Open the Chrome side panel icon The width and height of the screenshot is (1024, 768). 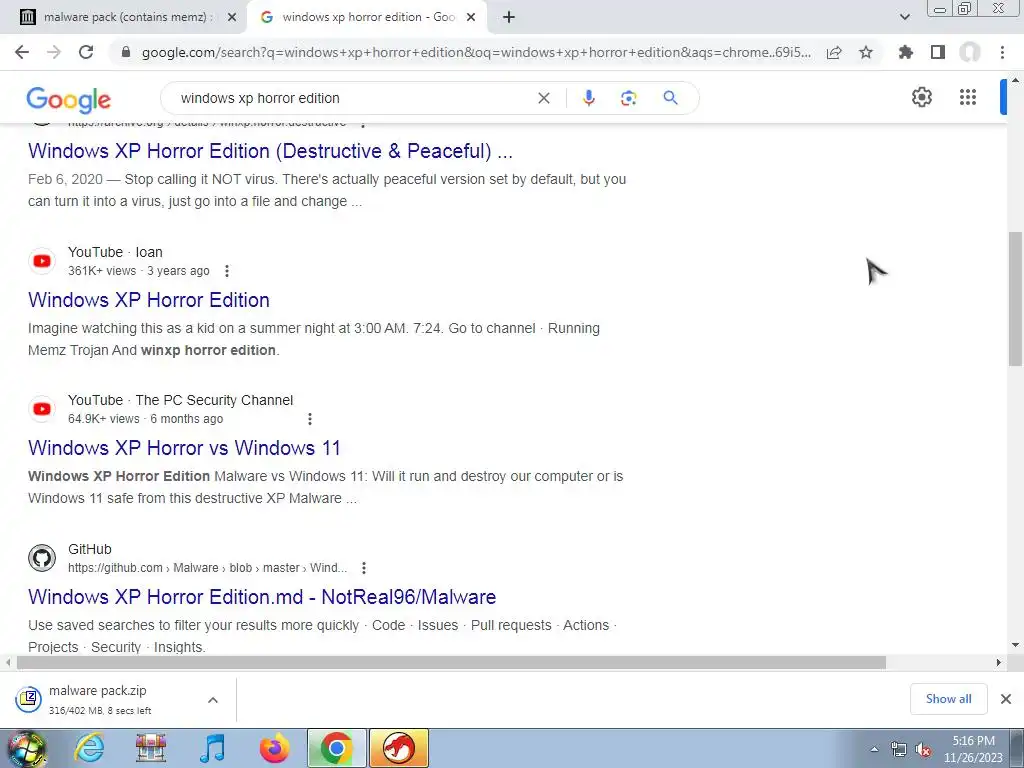938,52
